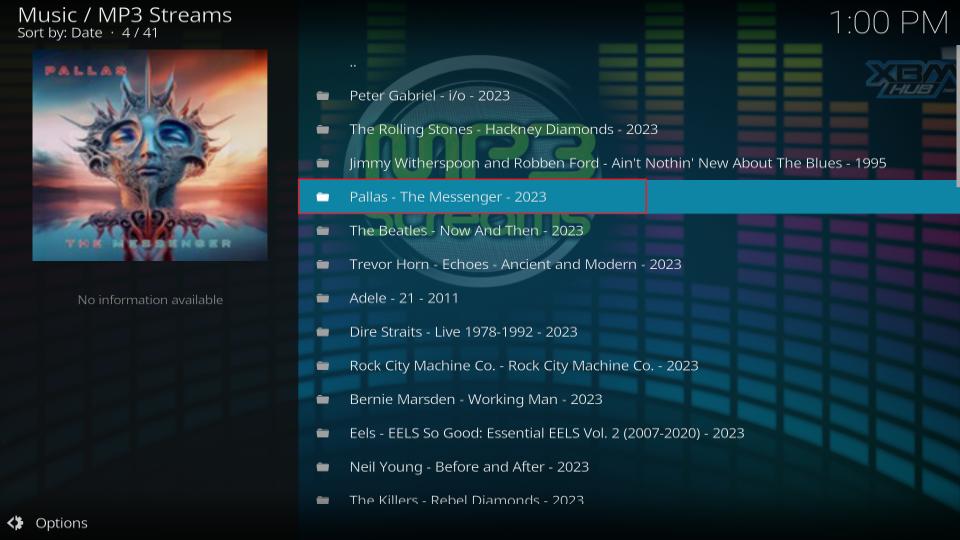Click the folder icon beside Eels entry

(x=323, y=433)
